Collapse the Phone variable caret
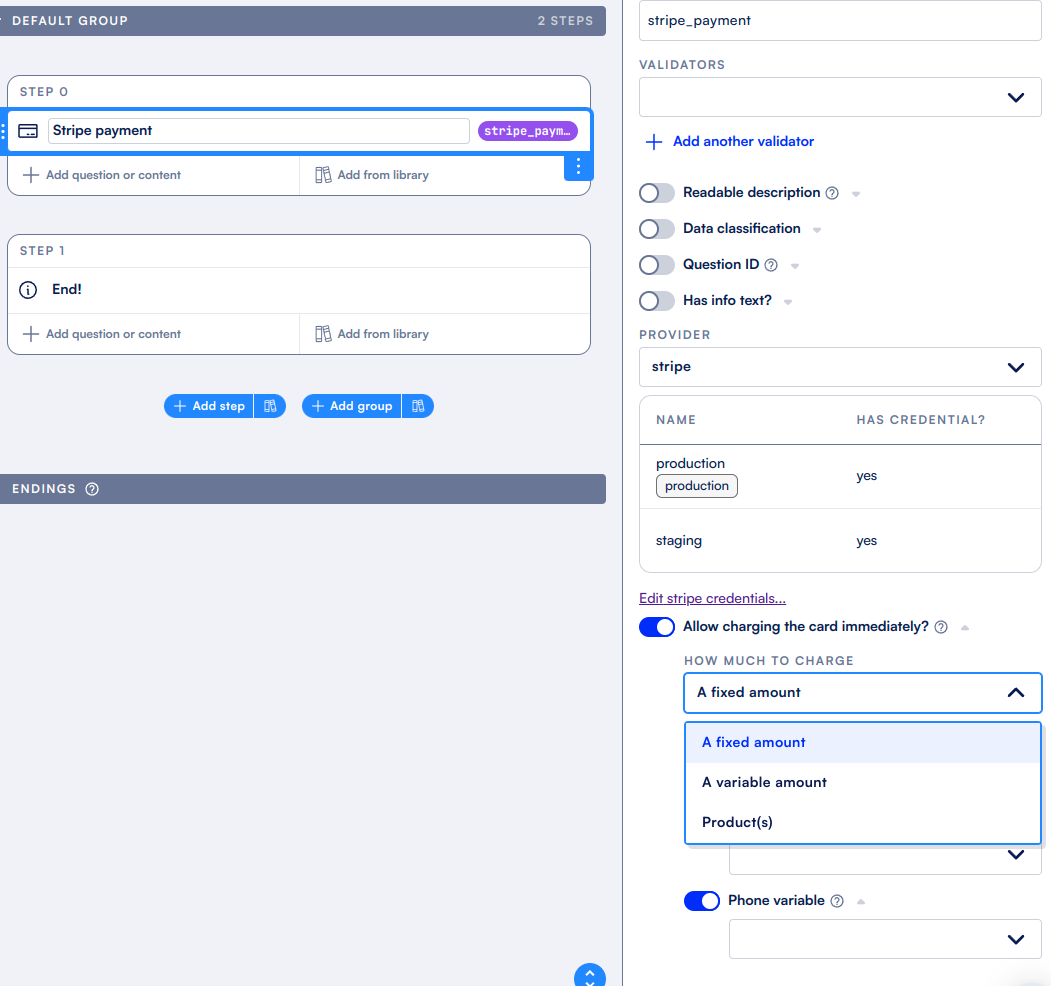 tap(861, 902)
